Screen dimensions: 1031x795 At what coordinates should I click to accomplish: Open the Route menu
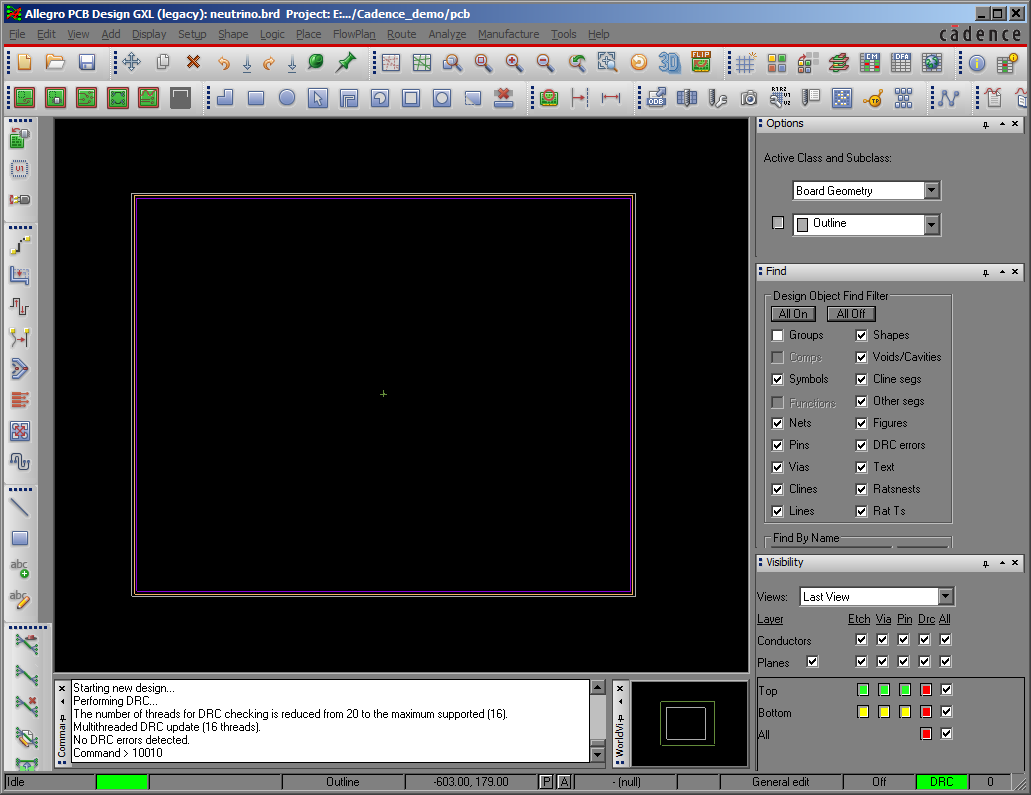tap(401, 34)
